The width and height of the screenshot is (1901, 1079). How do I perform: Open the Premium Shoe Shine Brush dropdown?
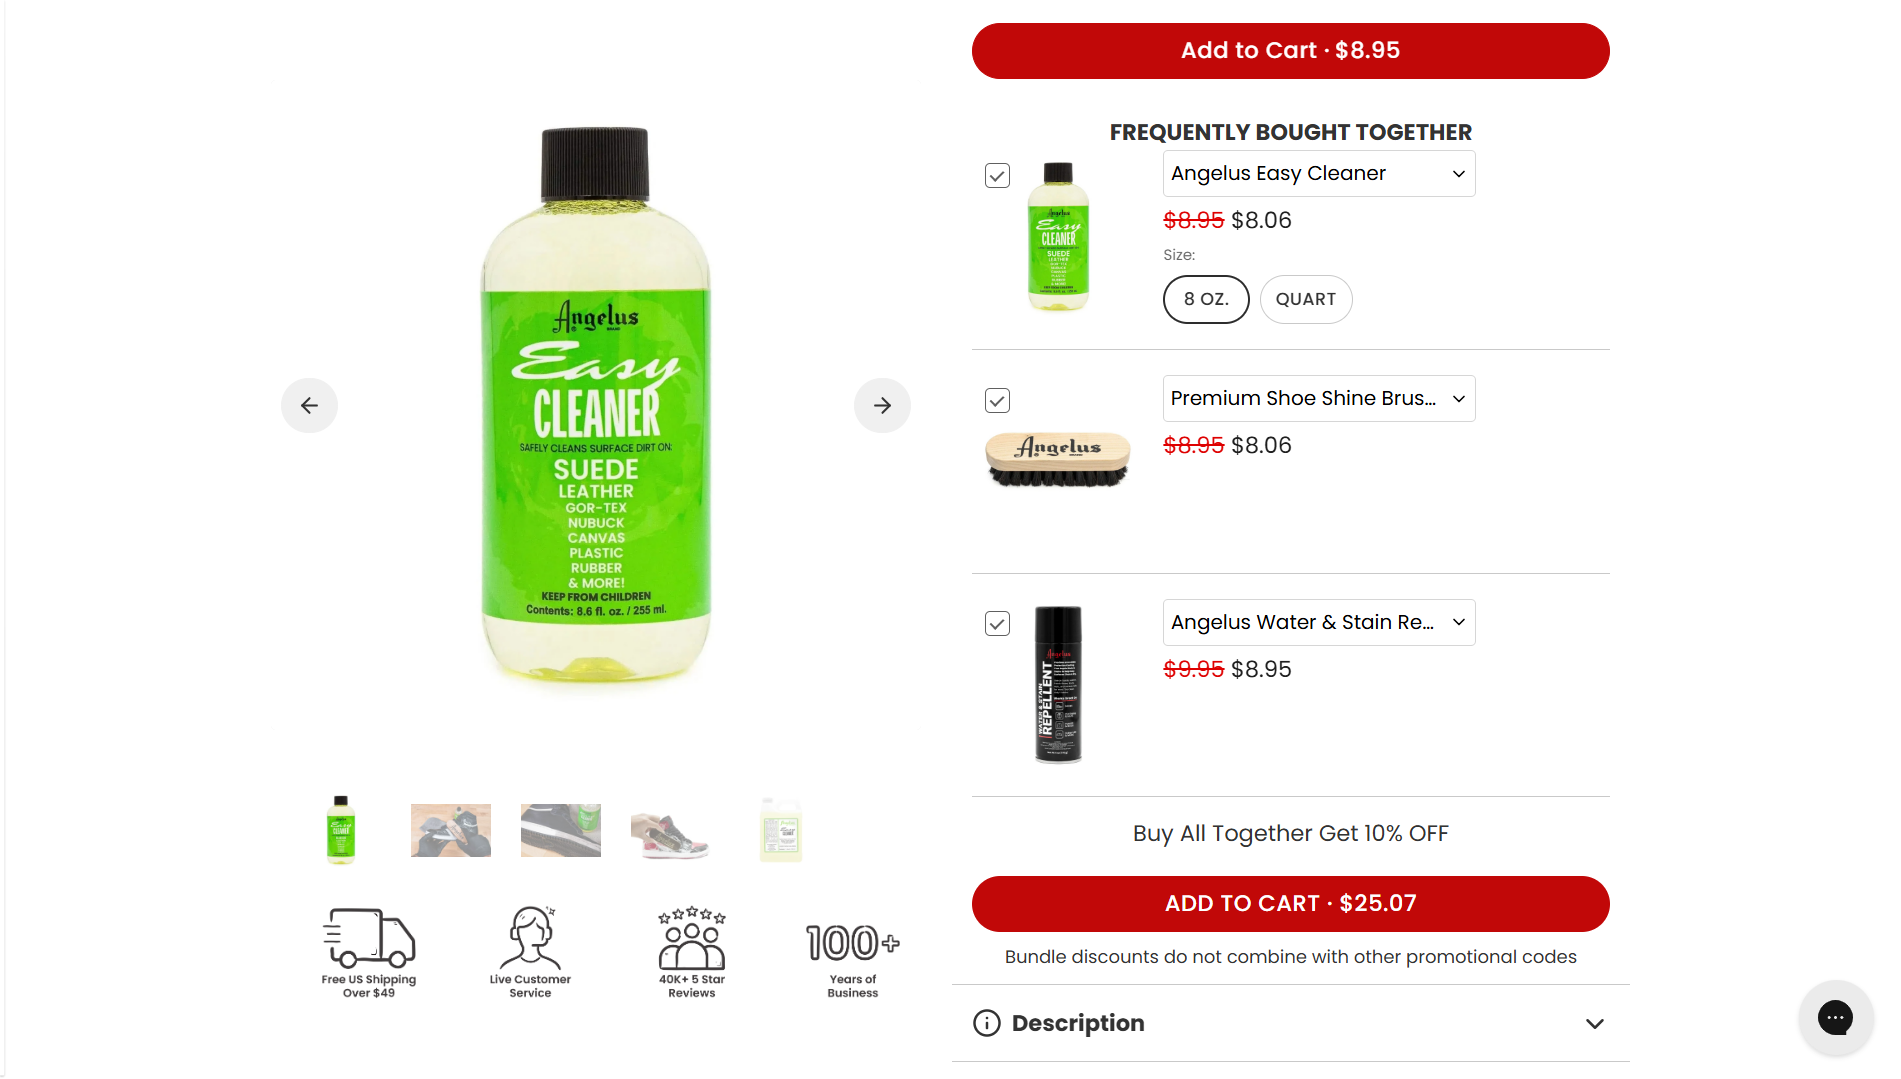coord(1319,398)
